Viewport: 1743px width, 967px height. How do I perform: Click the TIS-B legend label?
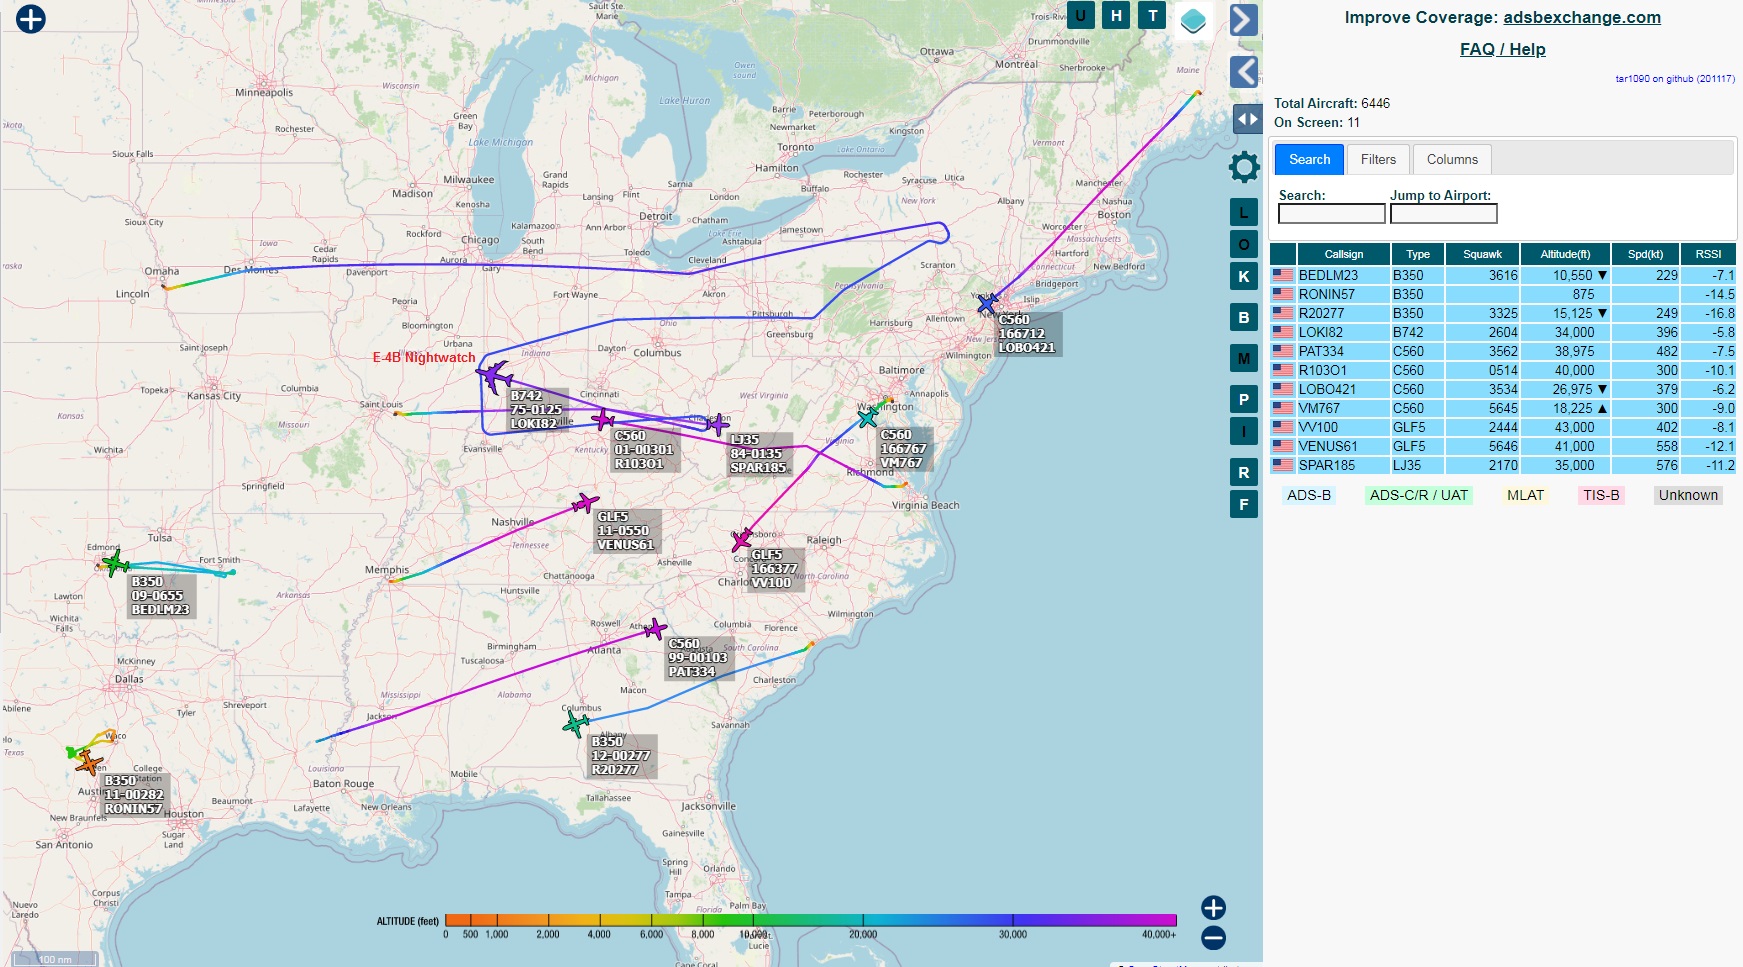(1601, 495)
